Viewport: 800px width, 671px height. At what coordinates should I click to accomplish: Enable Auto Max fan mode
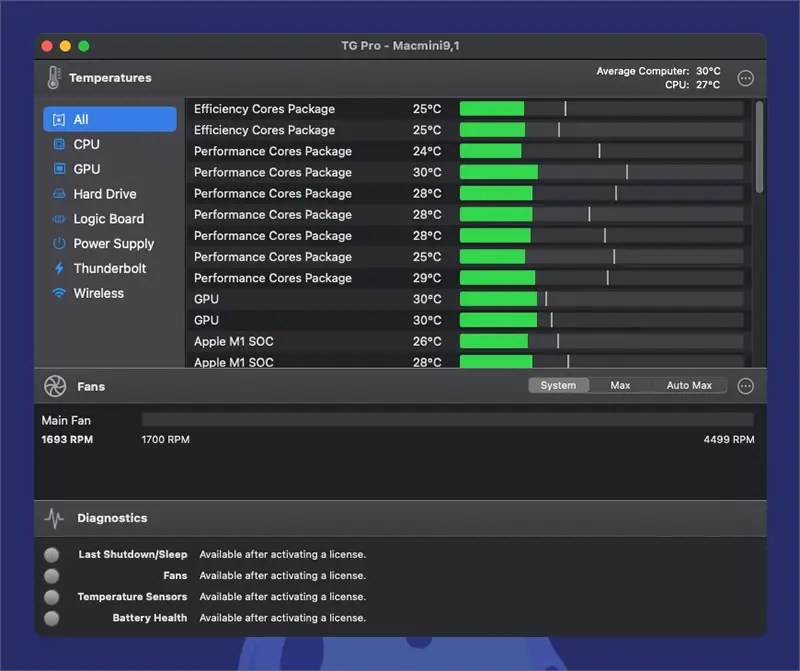pyautogui.click(x=689, y=384)
